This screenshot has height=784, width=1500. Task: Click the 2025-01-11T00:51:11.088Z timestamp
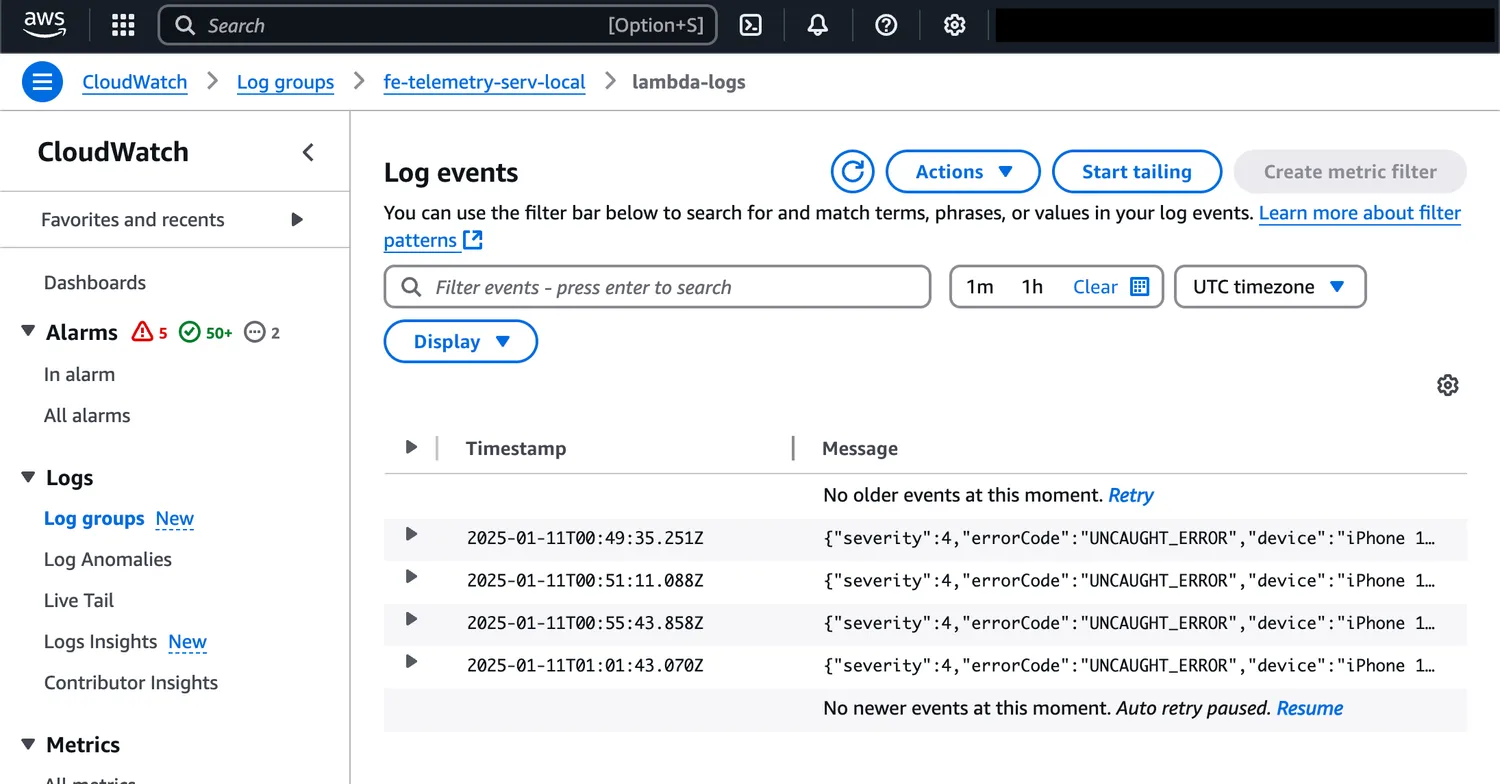[x=585, y=580]
